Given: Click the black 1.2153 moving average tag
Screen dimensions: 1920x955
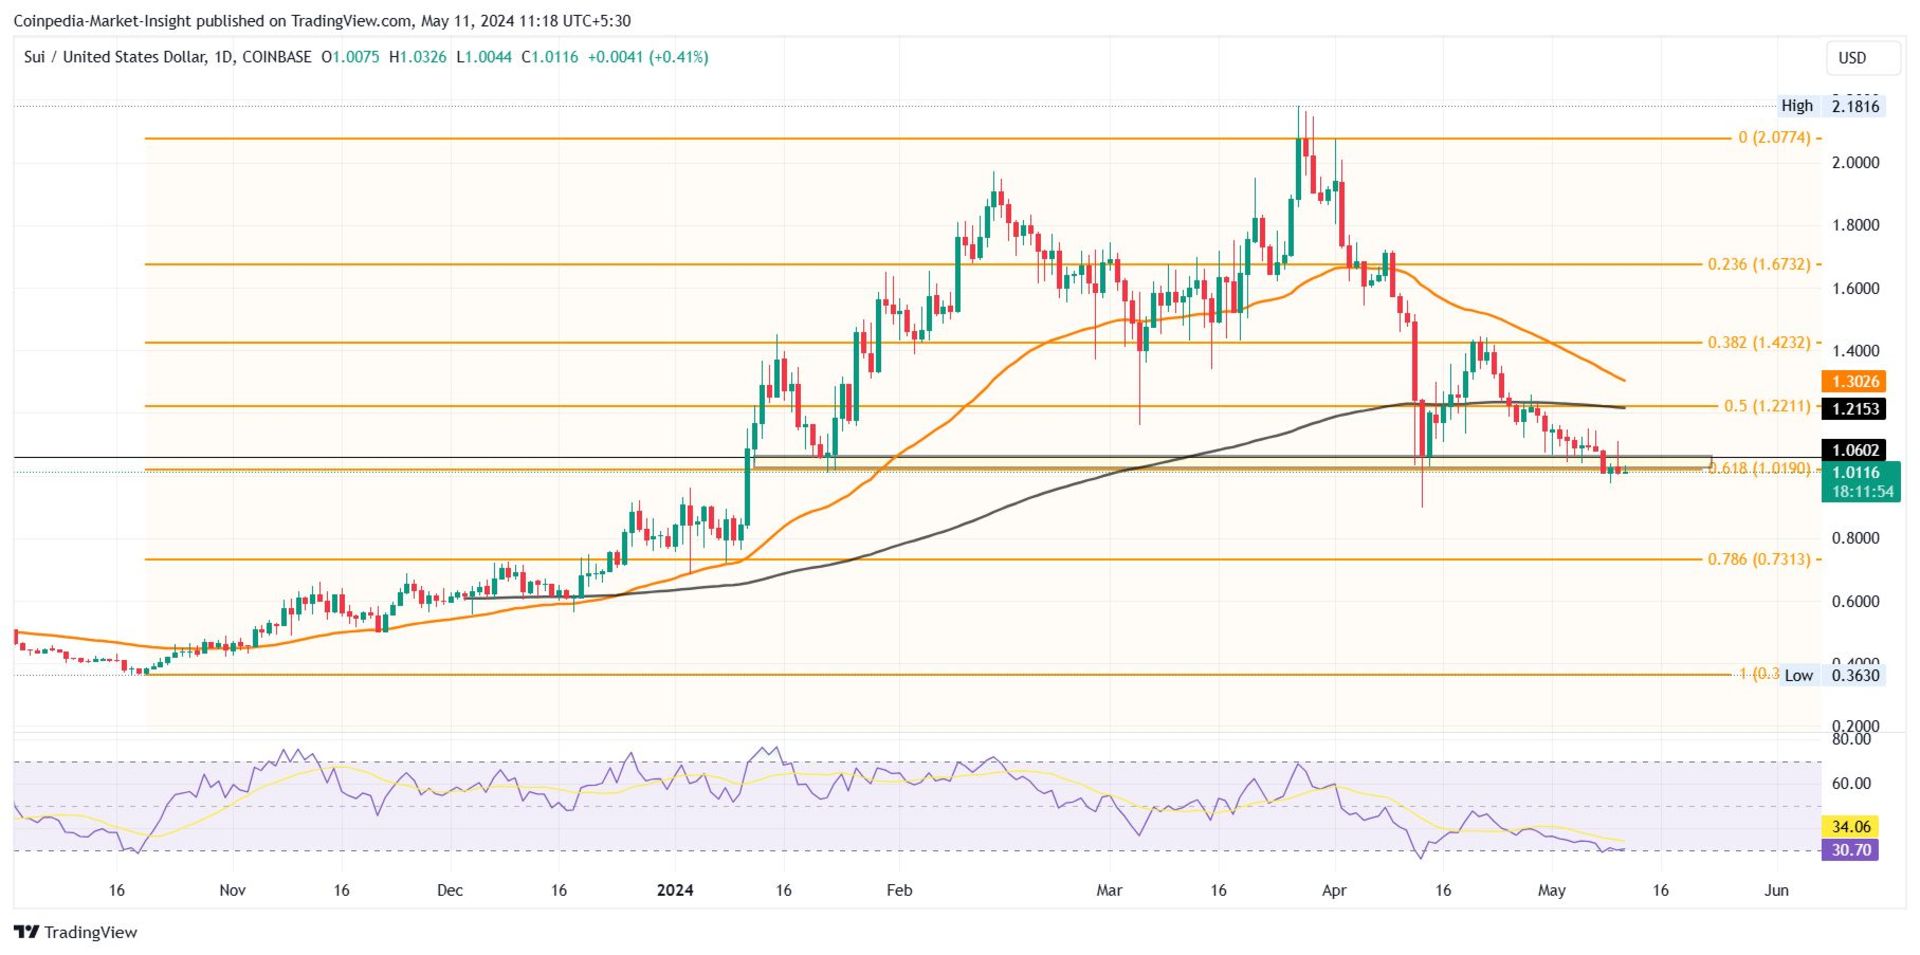Looking at the screenshot, I should pos(1854,408).
